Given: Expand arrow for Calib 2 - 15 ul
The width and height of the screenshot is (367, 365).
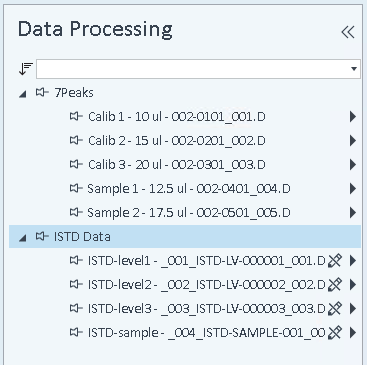Looking at the screenshot, I should [353, 141].
